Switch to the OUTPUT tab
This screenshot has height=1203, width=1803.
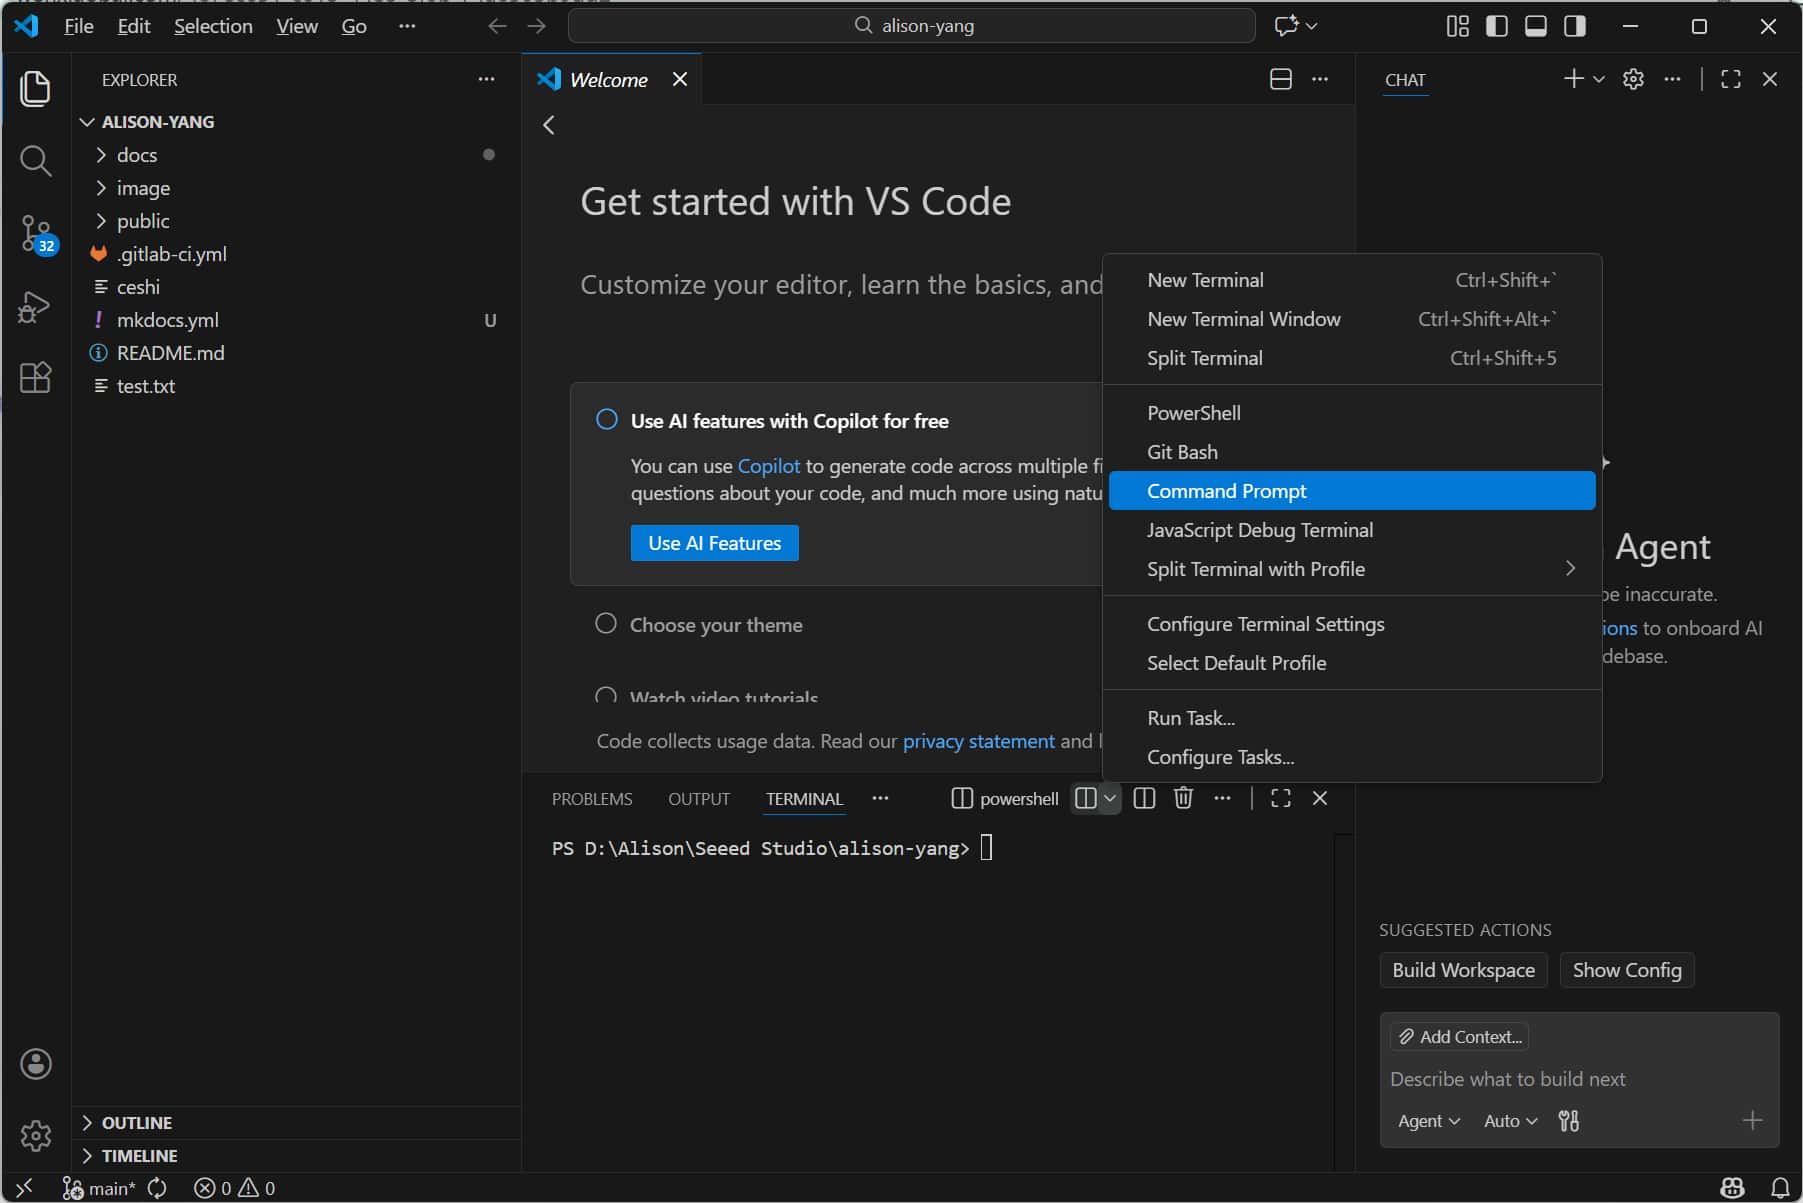[x=699, y=798]
